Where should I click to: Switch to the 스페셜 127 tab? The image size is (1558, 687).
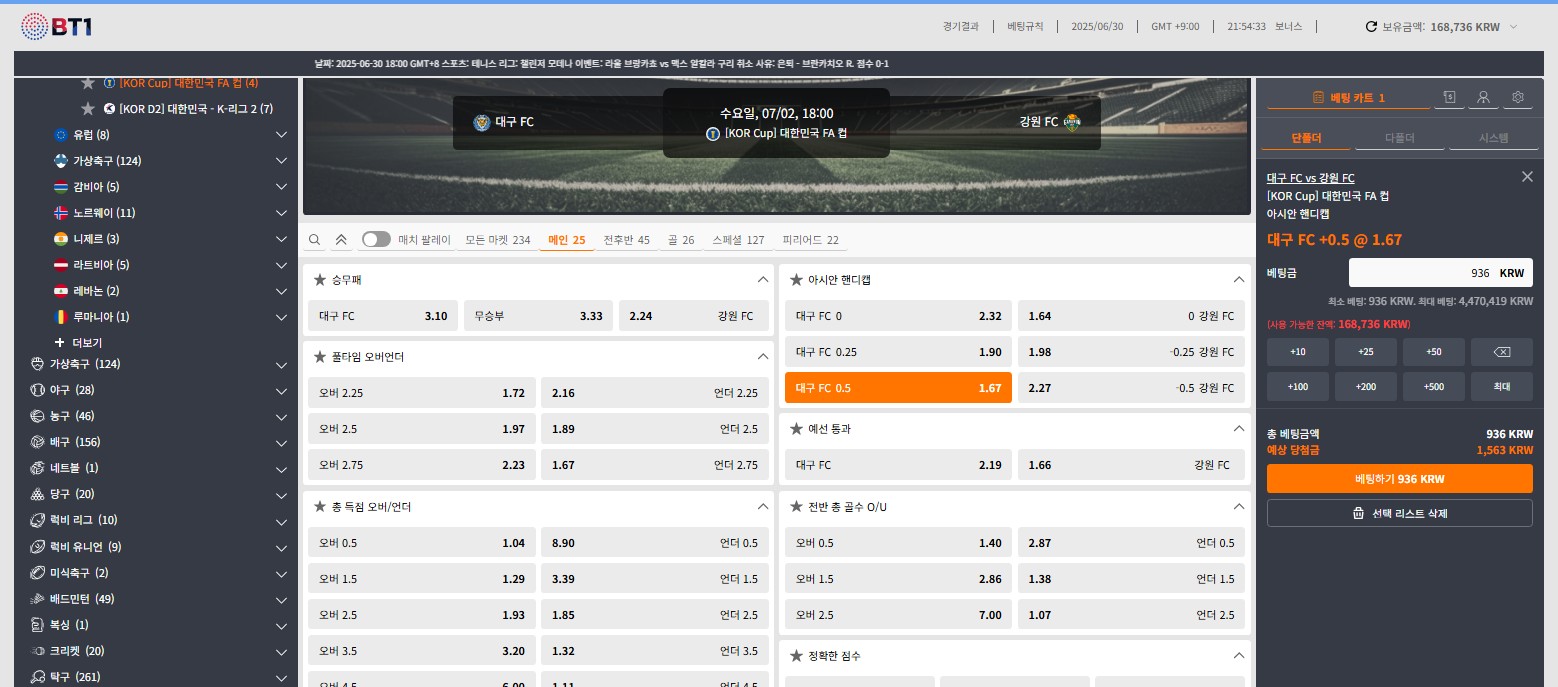pyautogui.click(x=738, y=240)
